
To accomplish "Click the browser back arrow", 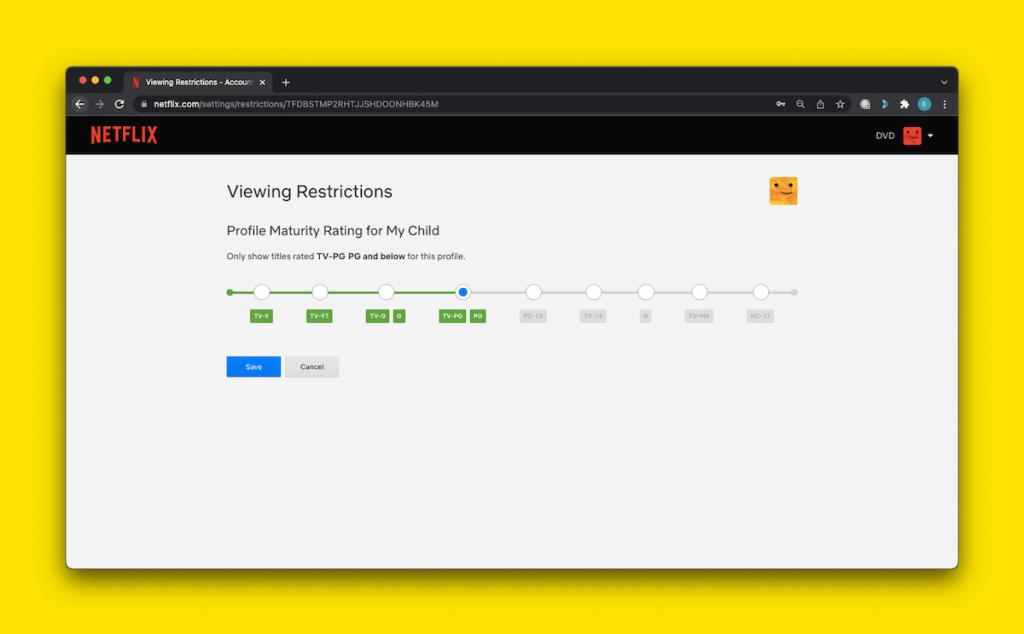I will (80, 104).
